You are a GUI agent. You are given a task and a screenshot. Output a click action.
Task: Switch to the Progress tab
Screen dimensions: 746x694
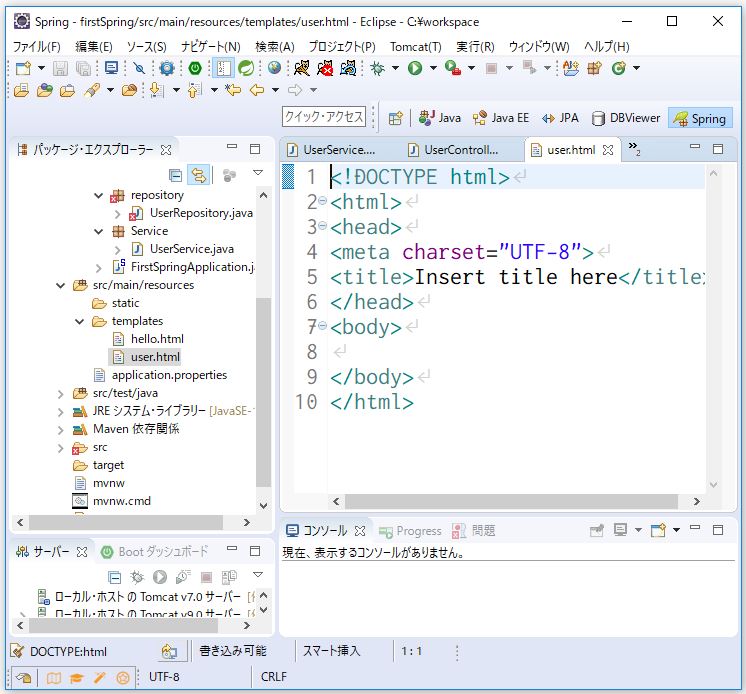pyautogui.click(x=411, y=531)
